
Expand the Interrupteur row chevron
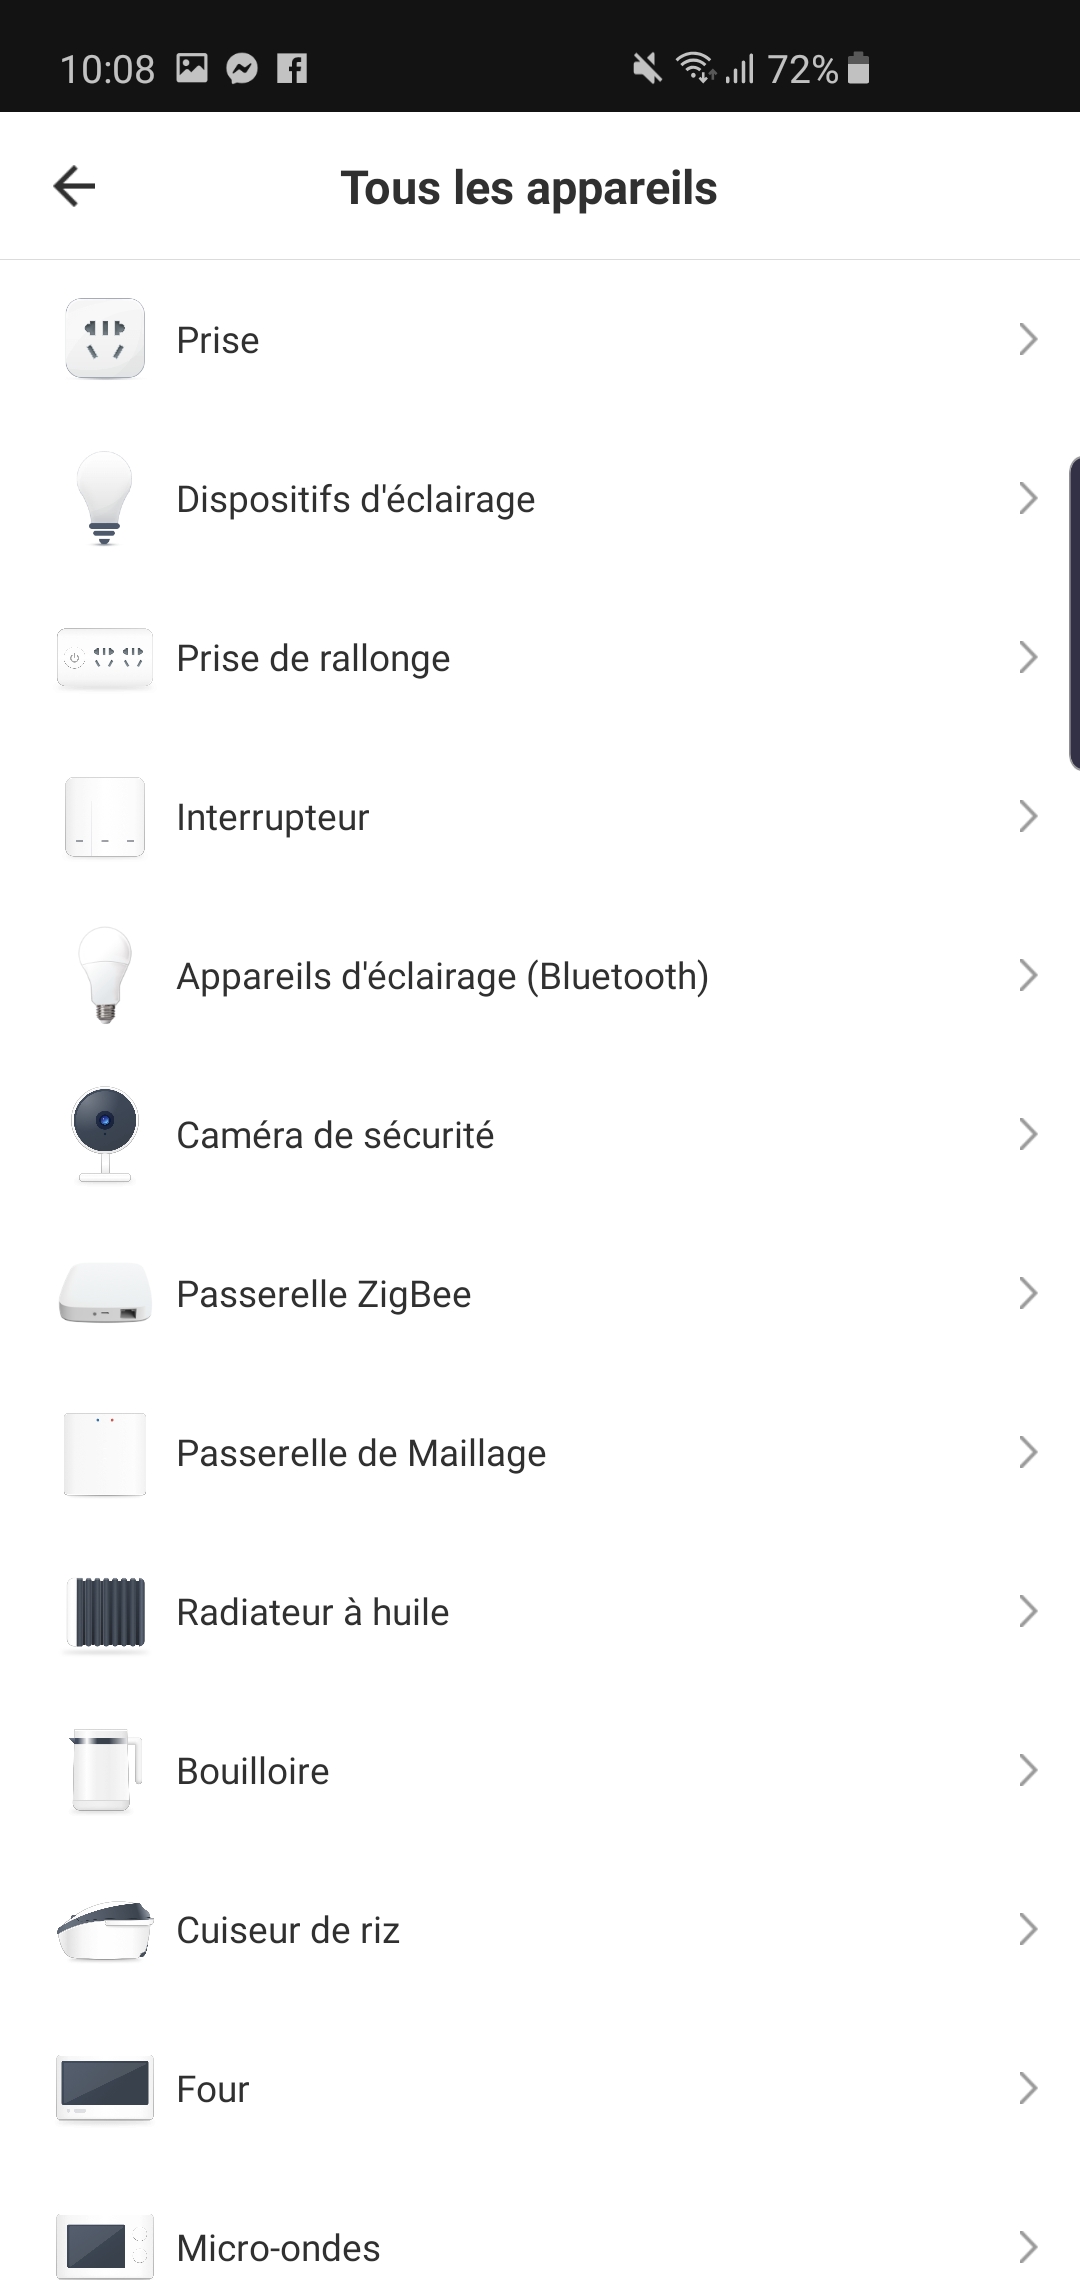pos(1027,817)
